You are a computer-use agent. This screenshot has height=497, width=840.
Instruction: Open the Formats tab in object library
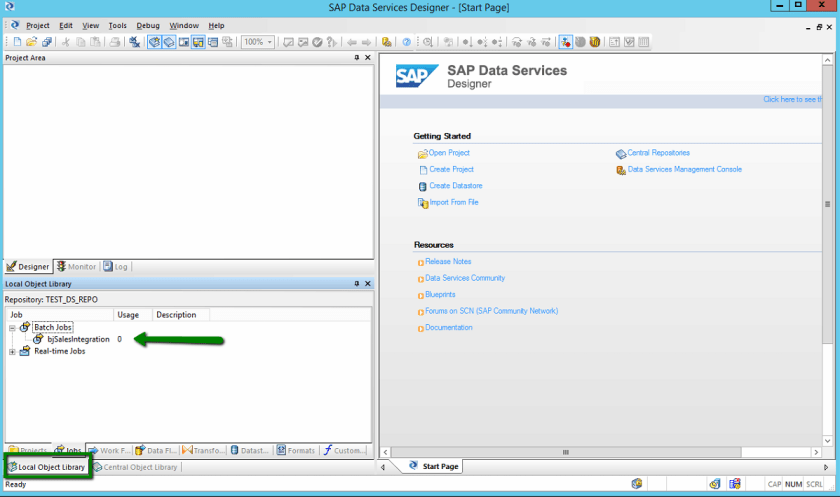296,451
